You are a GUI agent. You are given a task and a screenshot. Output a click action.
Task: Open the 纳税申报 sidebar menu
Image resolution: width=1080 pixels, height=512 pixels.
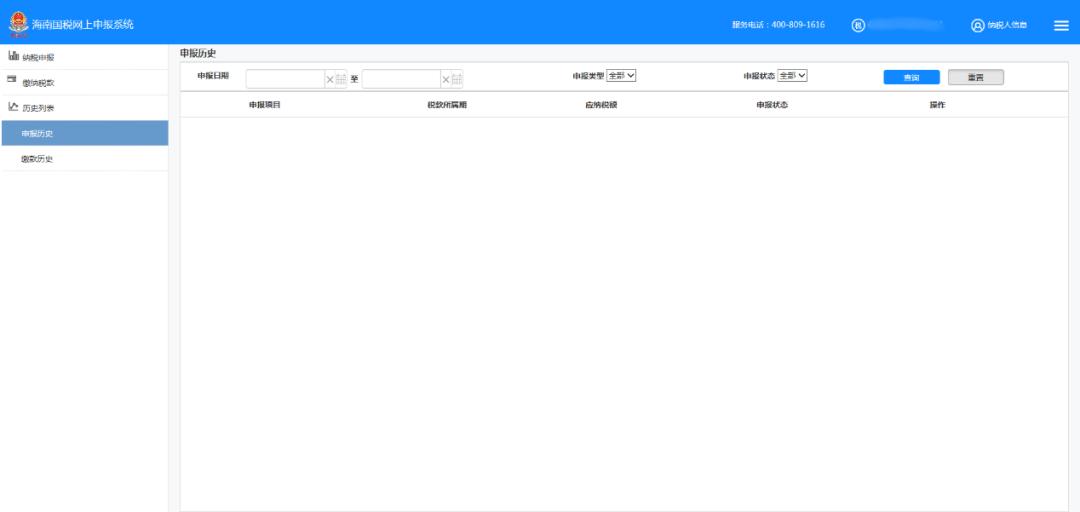tap(85, 57)
